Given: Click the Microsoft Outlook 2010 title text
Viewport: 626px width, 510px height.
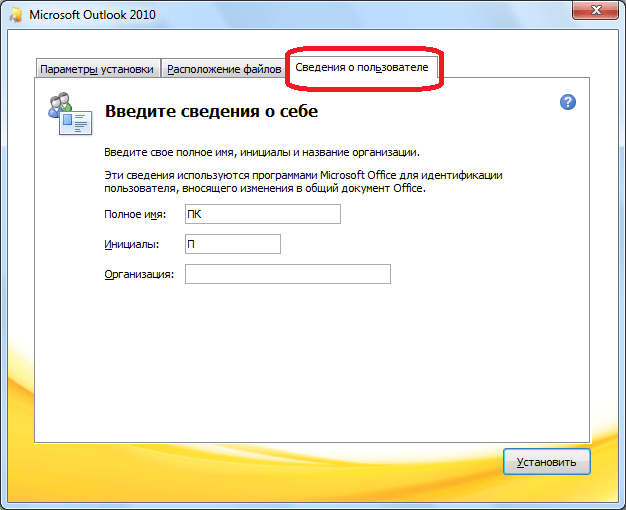Looking at the screenshot, I should click(x=92, y=15).
